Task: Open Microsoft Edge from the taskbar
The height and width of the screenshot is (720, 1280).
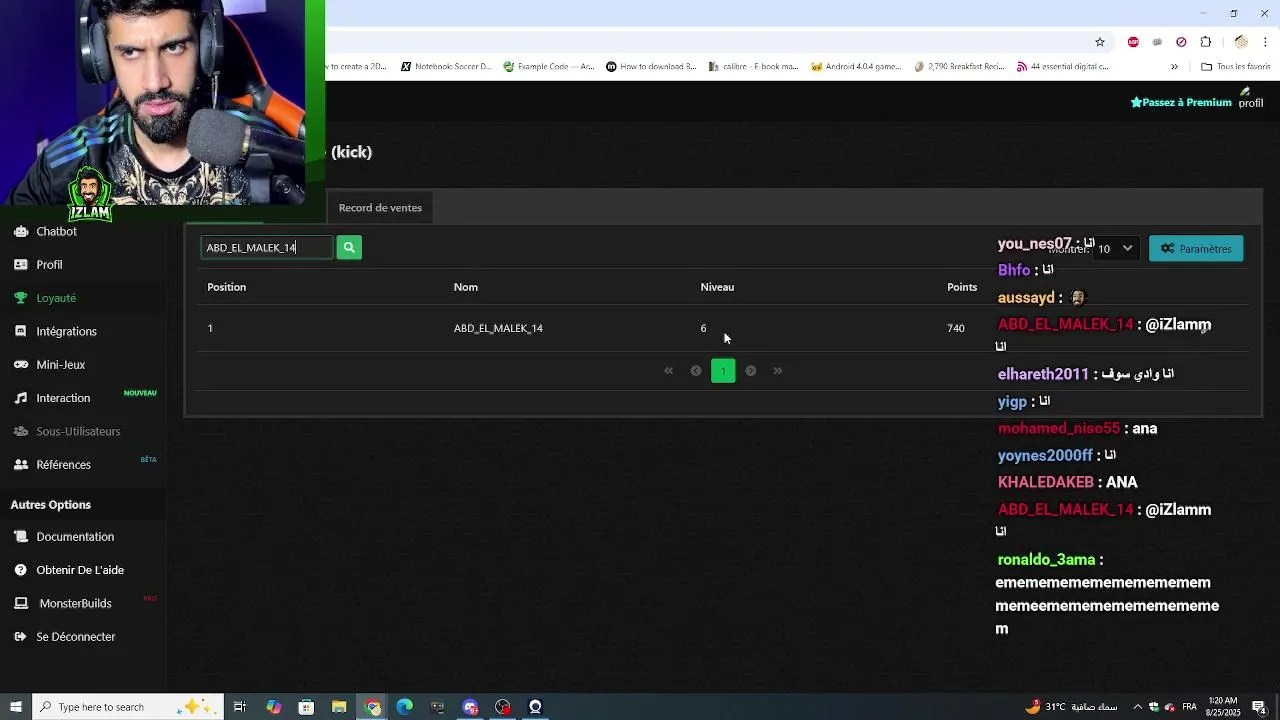Action: tap(405, 707)
